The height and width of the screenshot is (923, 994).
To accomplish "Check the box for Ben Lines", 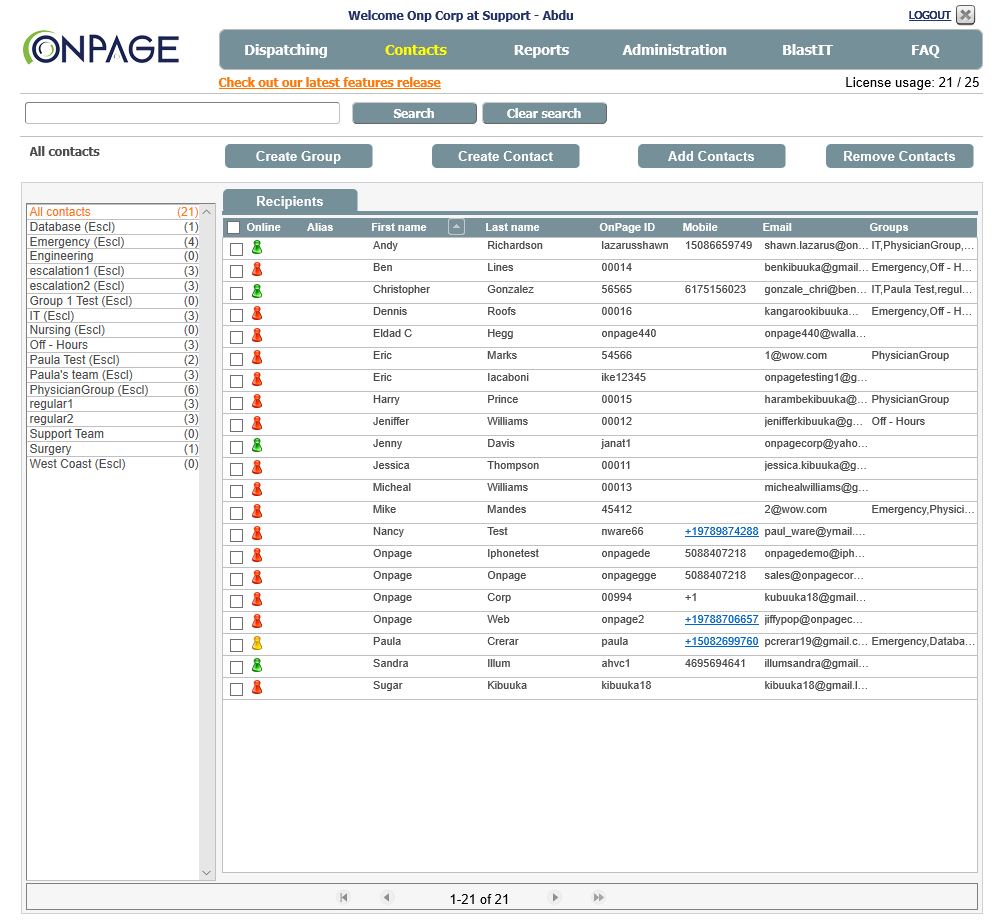I will tap(236, 271).
